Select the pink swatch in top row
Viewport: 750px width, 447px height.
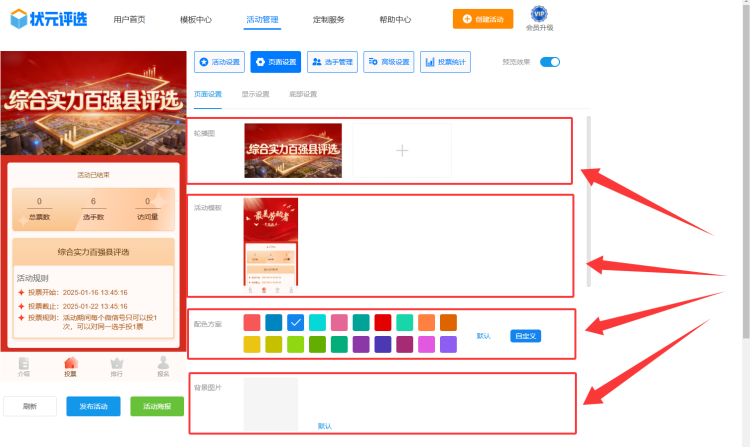[339, 323]
